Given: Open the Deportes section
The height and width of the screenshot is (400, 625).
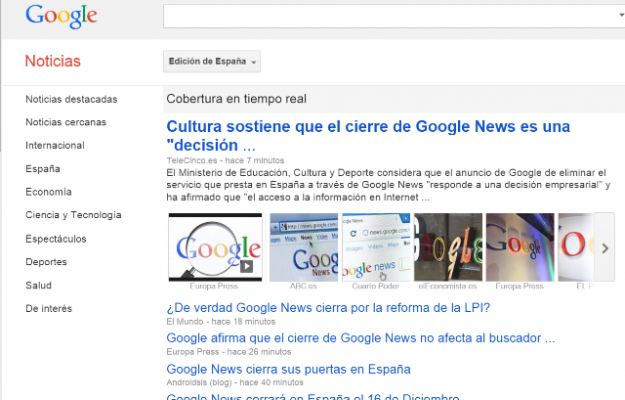Looking at the screenshot, I should pos(46,262).
